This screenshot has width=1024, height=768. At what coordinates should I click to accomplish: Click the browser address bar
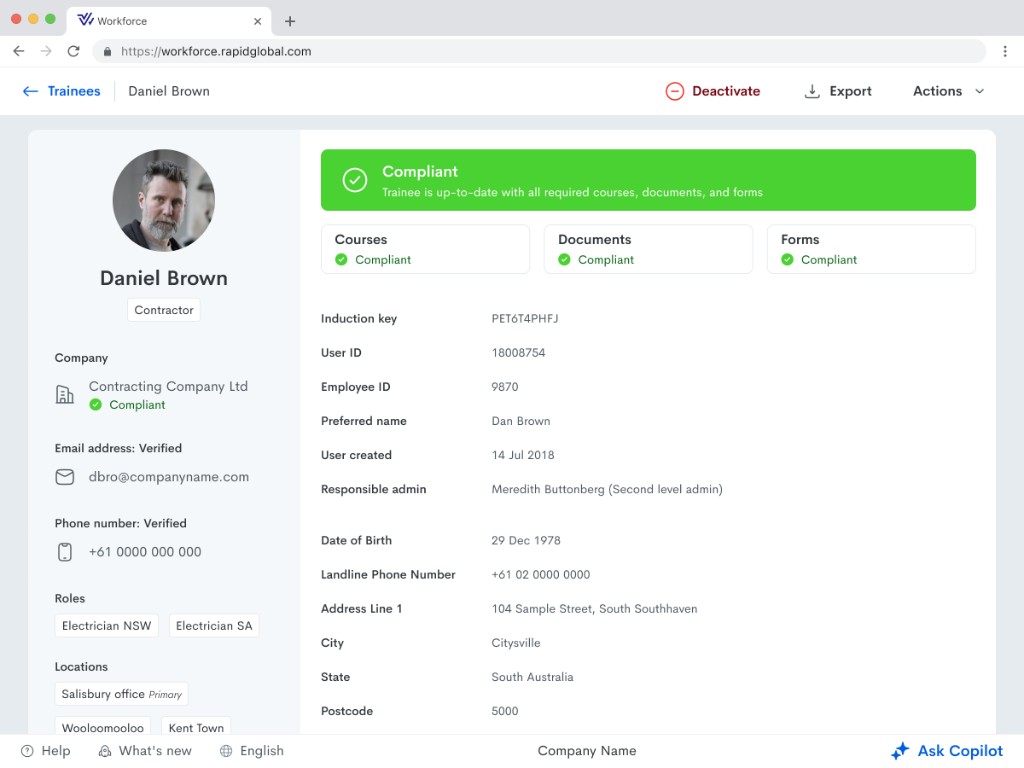click(539, 52)
